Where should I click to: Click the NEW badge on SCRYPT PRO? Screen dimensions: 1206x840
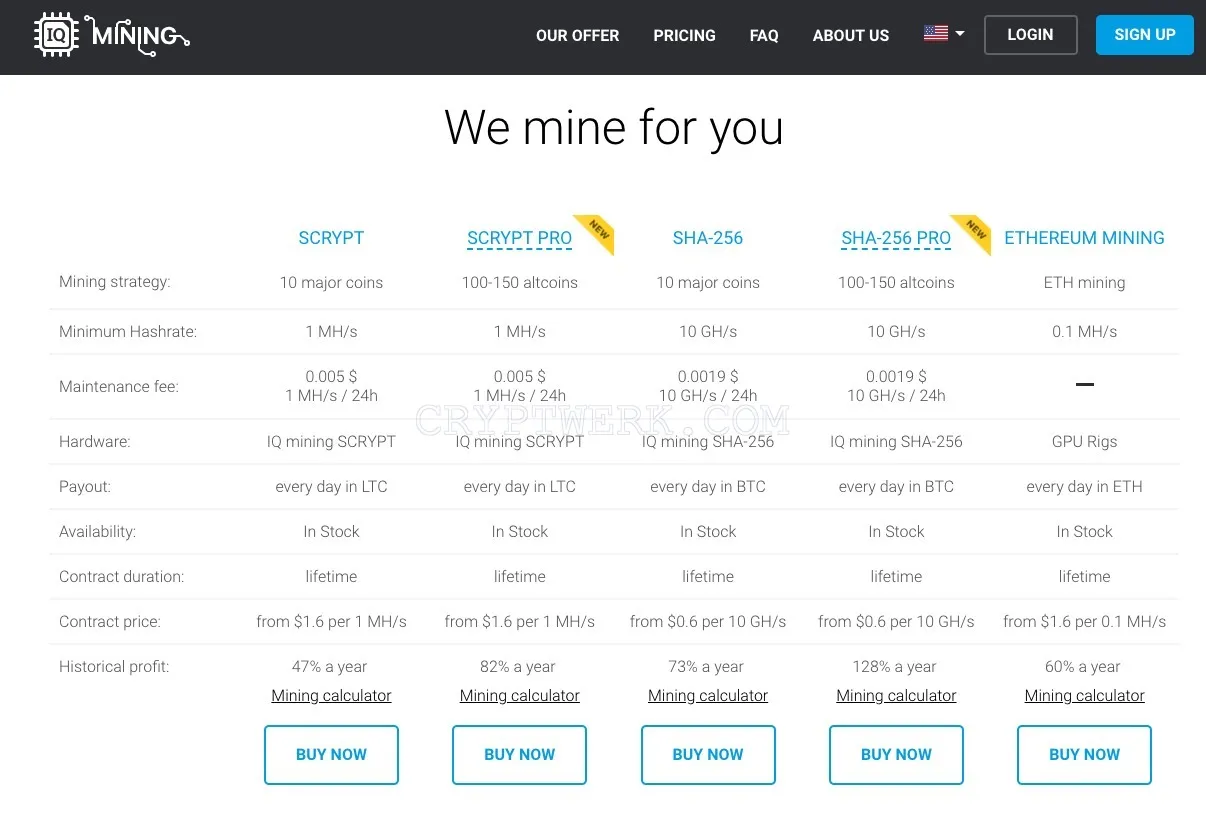[x=598, y=231]
